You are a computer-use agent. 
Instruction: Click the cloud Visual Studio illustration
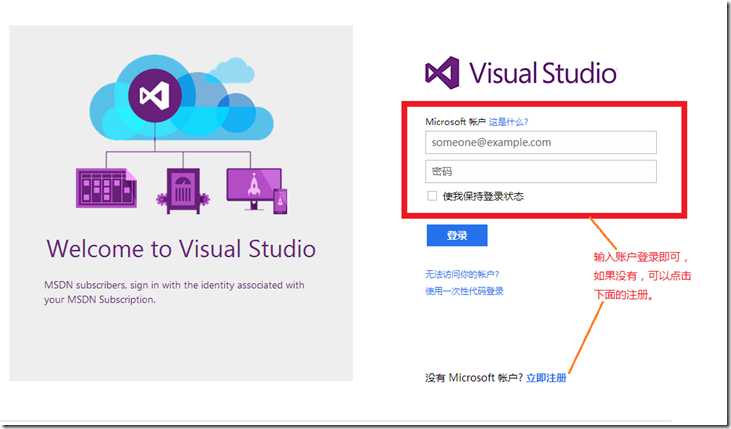(x=181, y=98)
